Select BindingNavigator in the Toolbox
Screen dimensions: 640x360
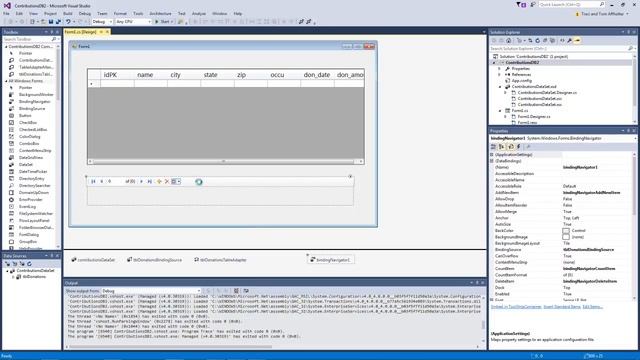pyautogui.click(x=35, y=101)
